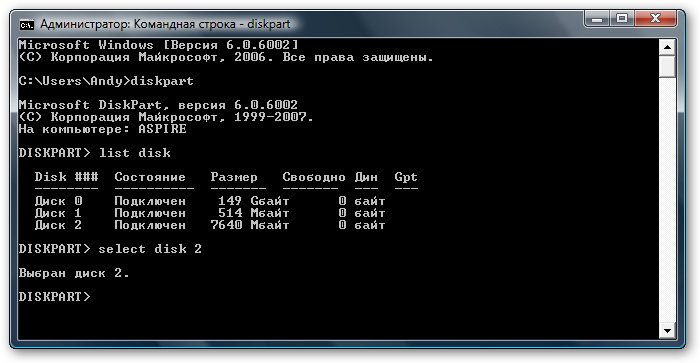Click the 'На компьютере: ASPIRE' line
Screen dimensions: 700x363
103,129
